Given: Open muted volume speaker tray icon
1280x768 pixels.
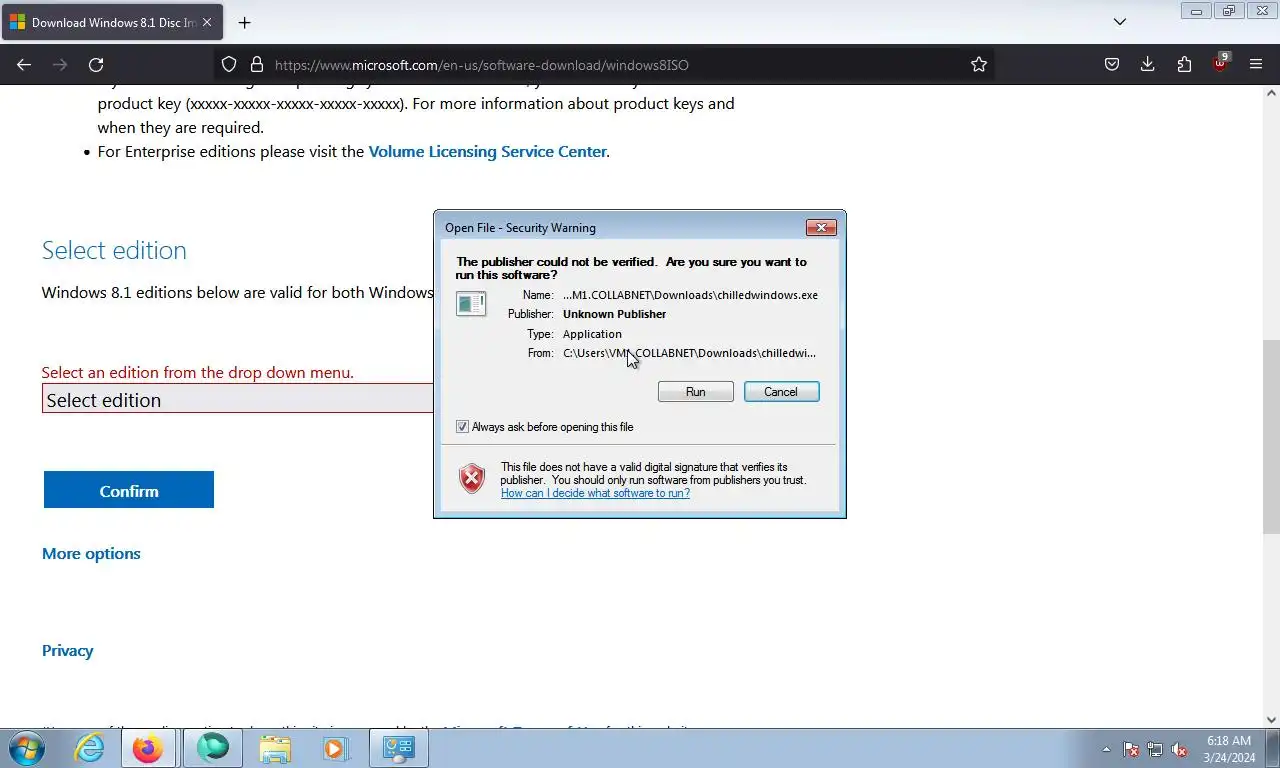Looking at the screenshot, I should (x=1180, y=749).
